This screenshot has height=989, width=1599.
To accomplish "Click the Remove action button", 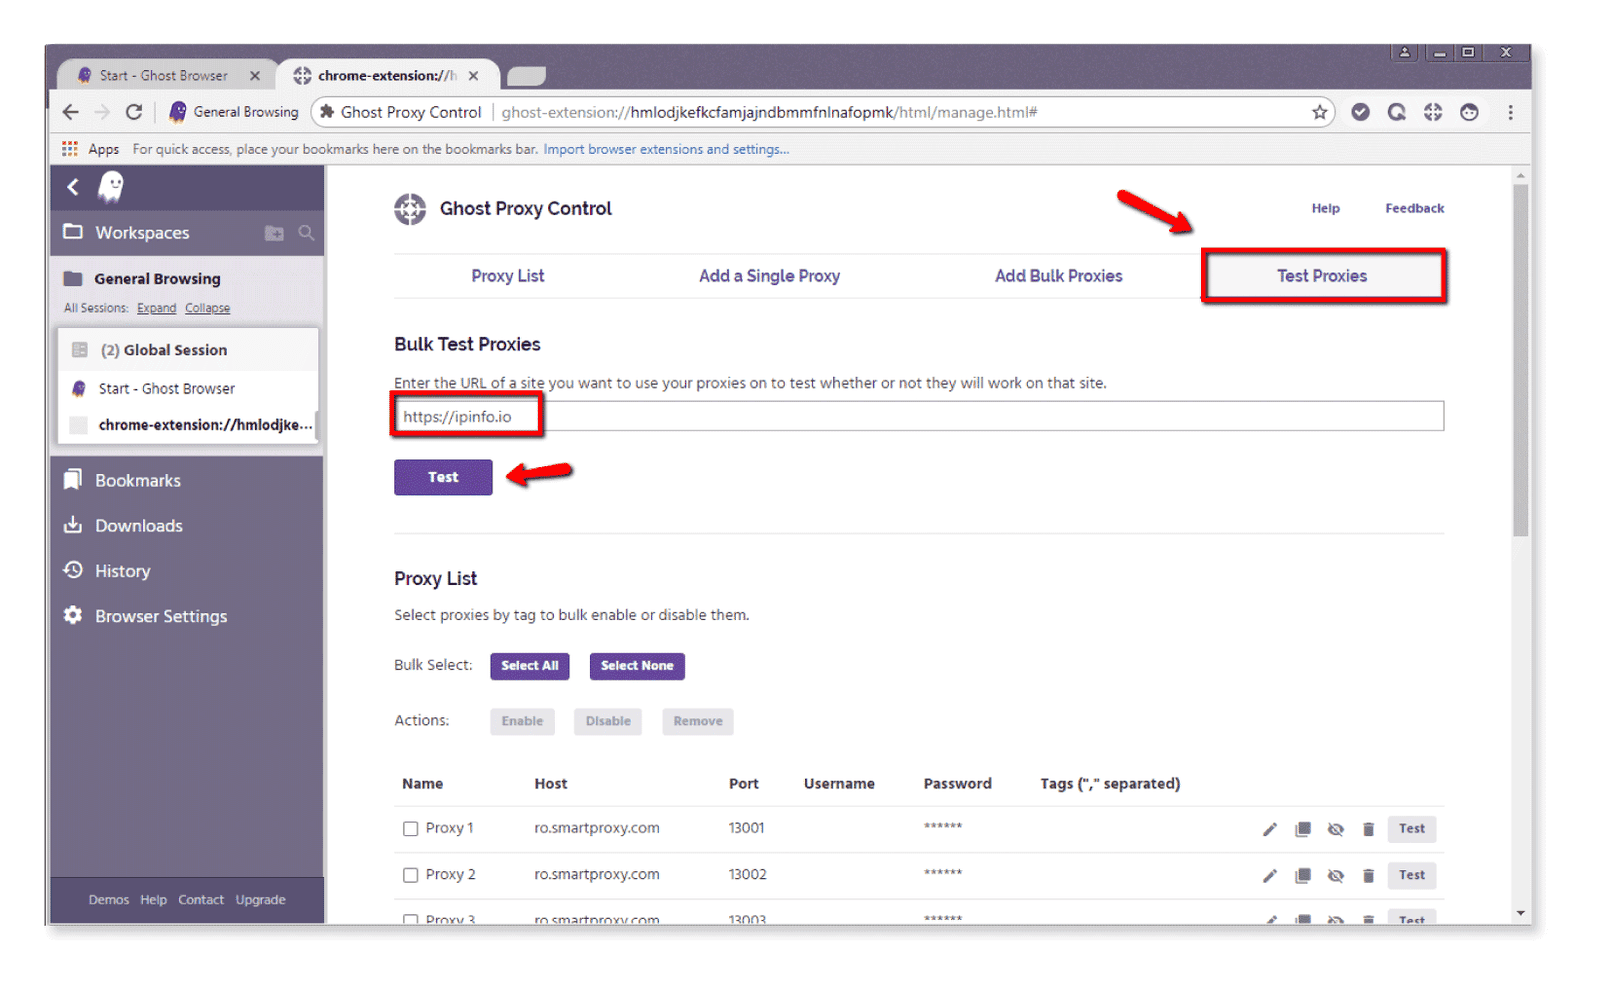I will pos(697,721).
